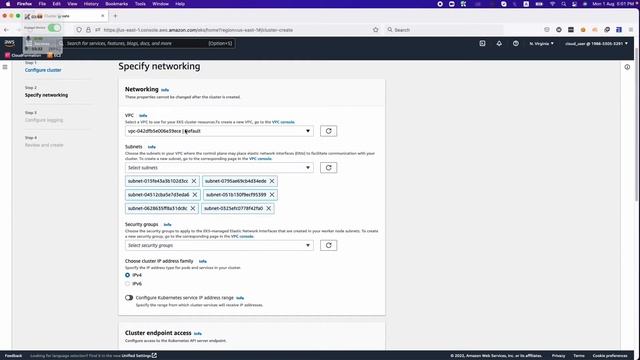Open the AWS CloudShell icon
640x360 pixels.
coord(482,43)
